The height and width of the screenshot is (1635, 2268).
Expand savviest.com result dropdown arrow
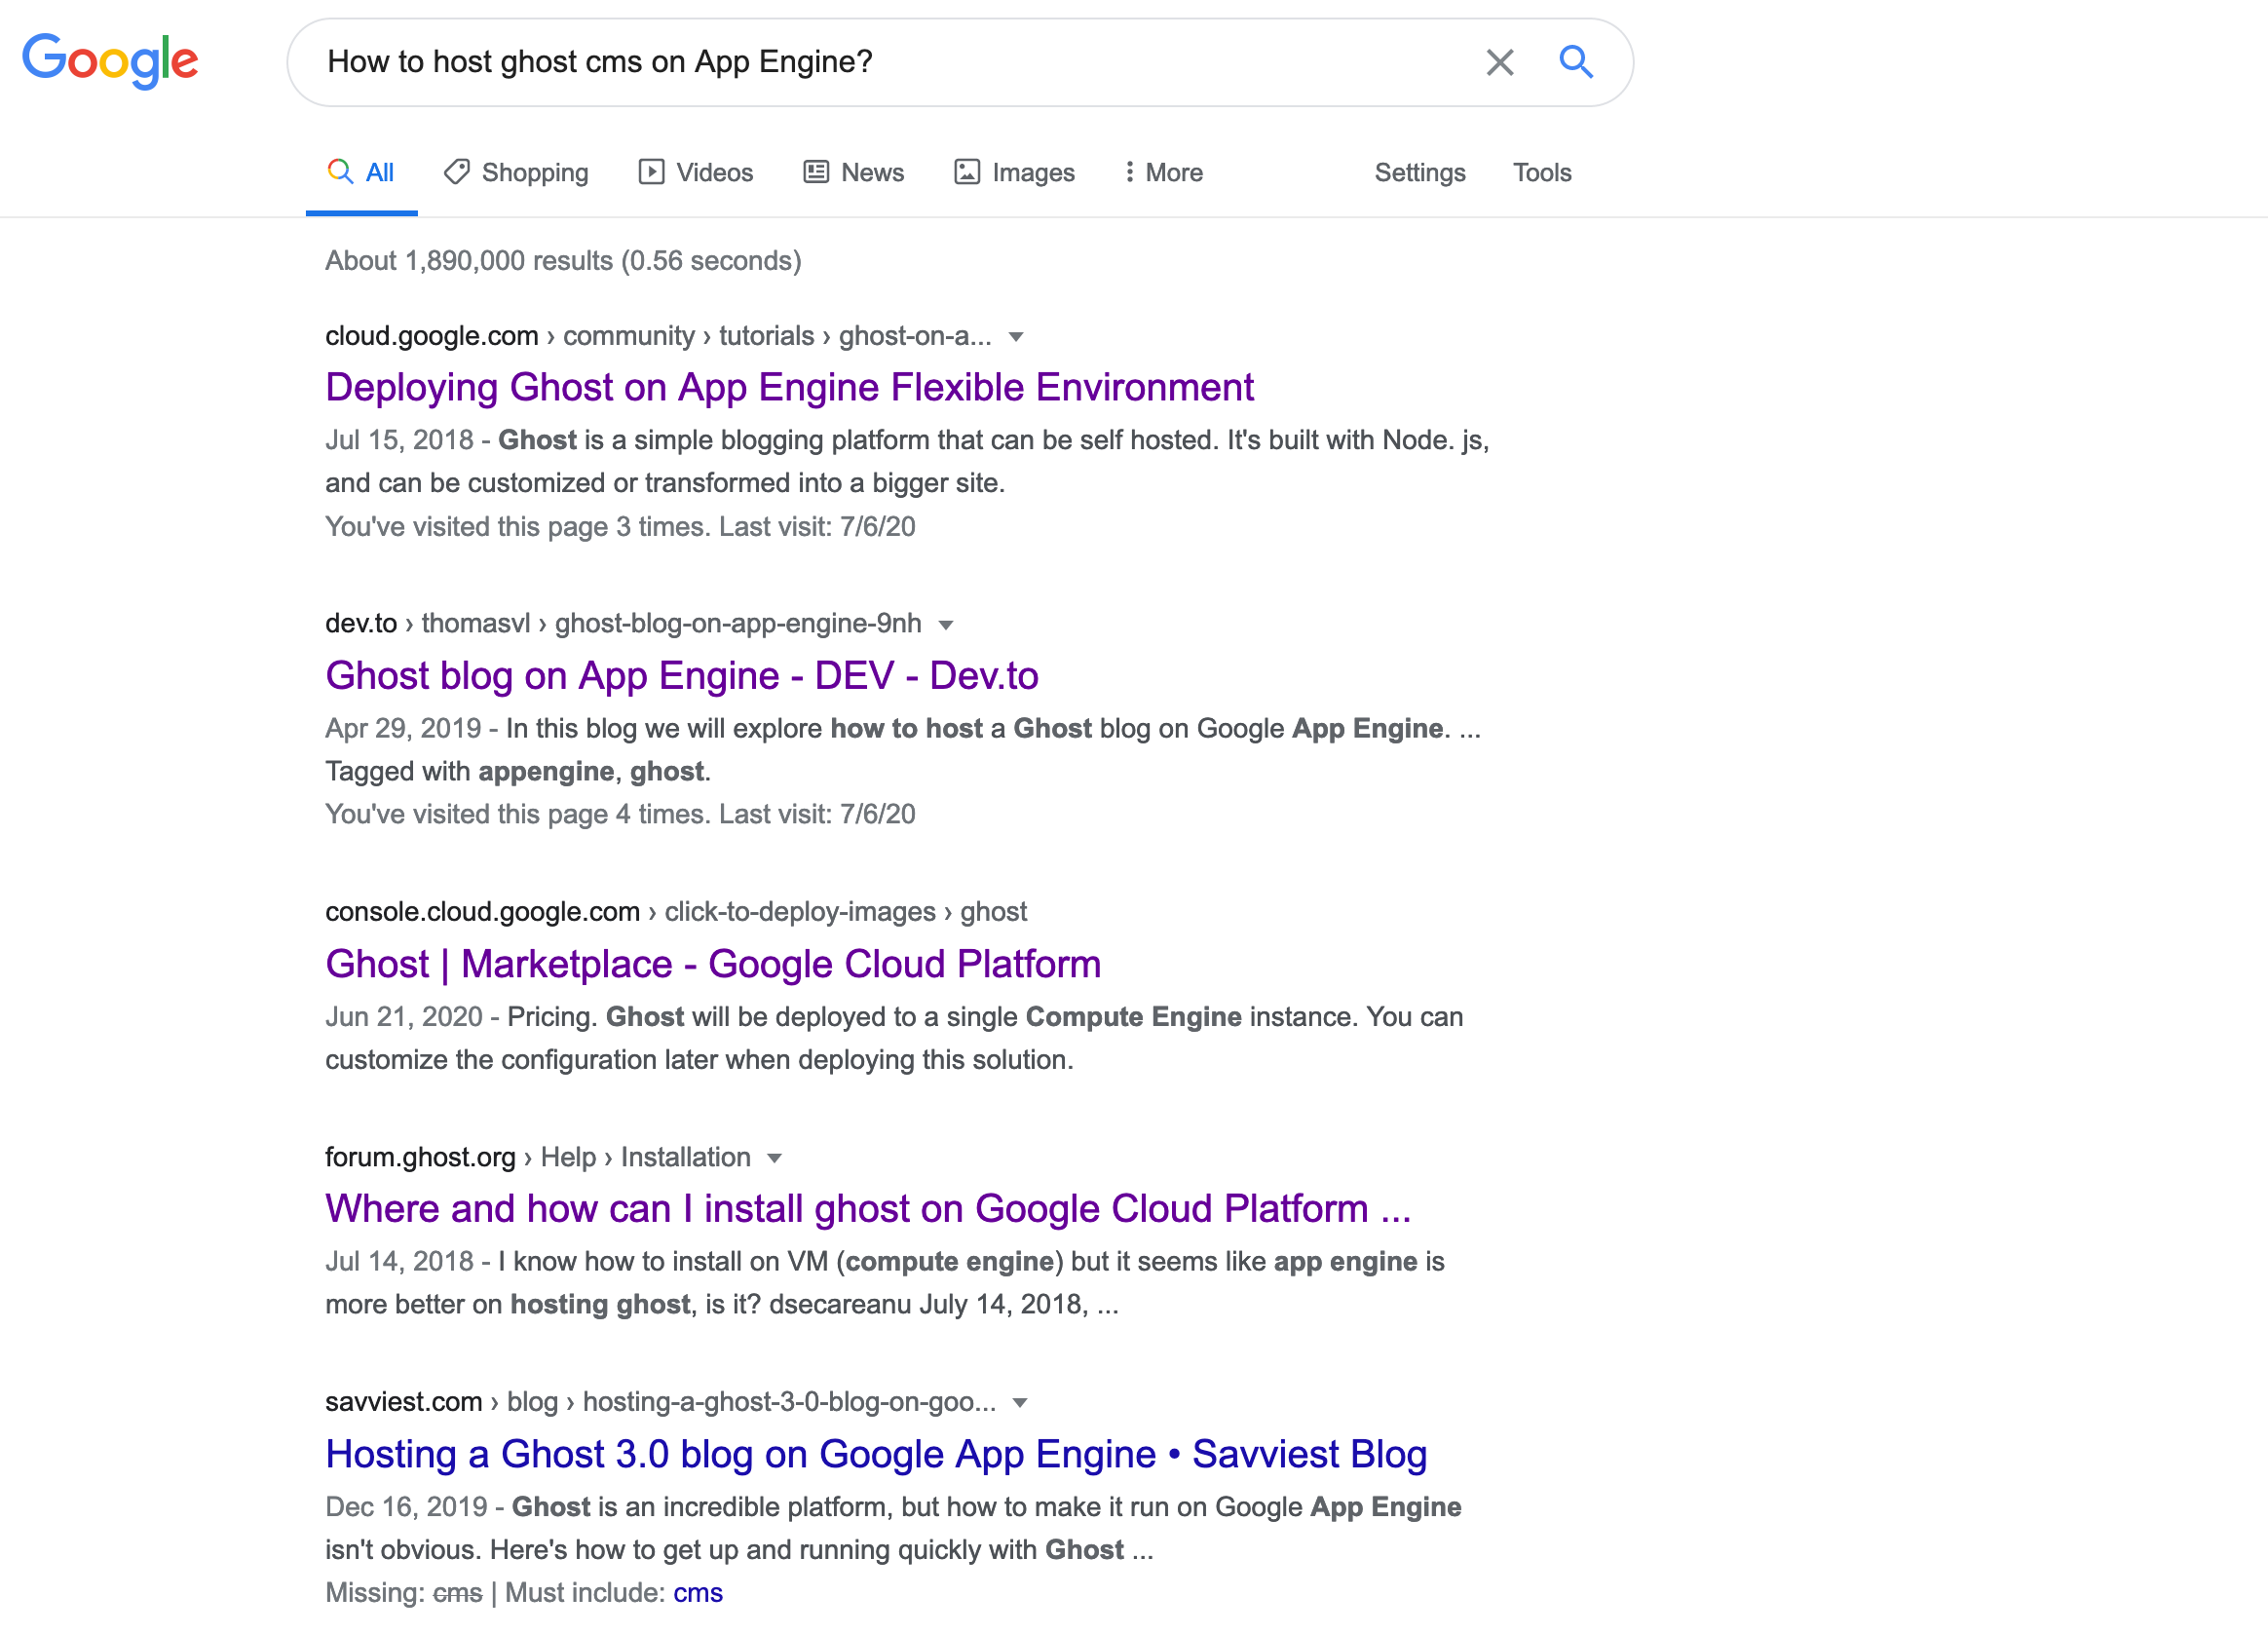(1020, 1403)
